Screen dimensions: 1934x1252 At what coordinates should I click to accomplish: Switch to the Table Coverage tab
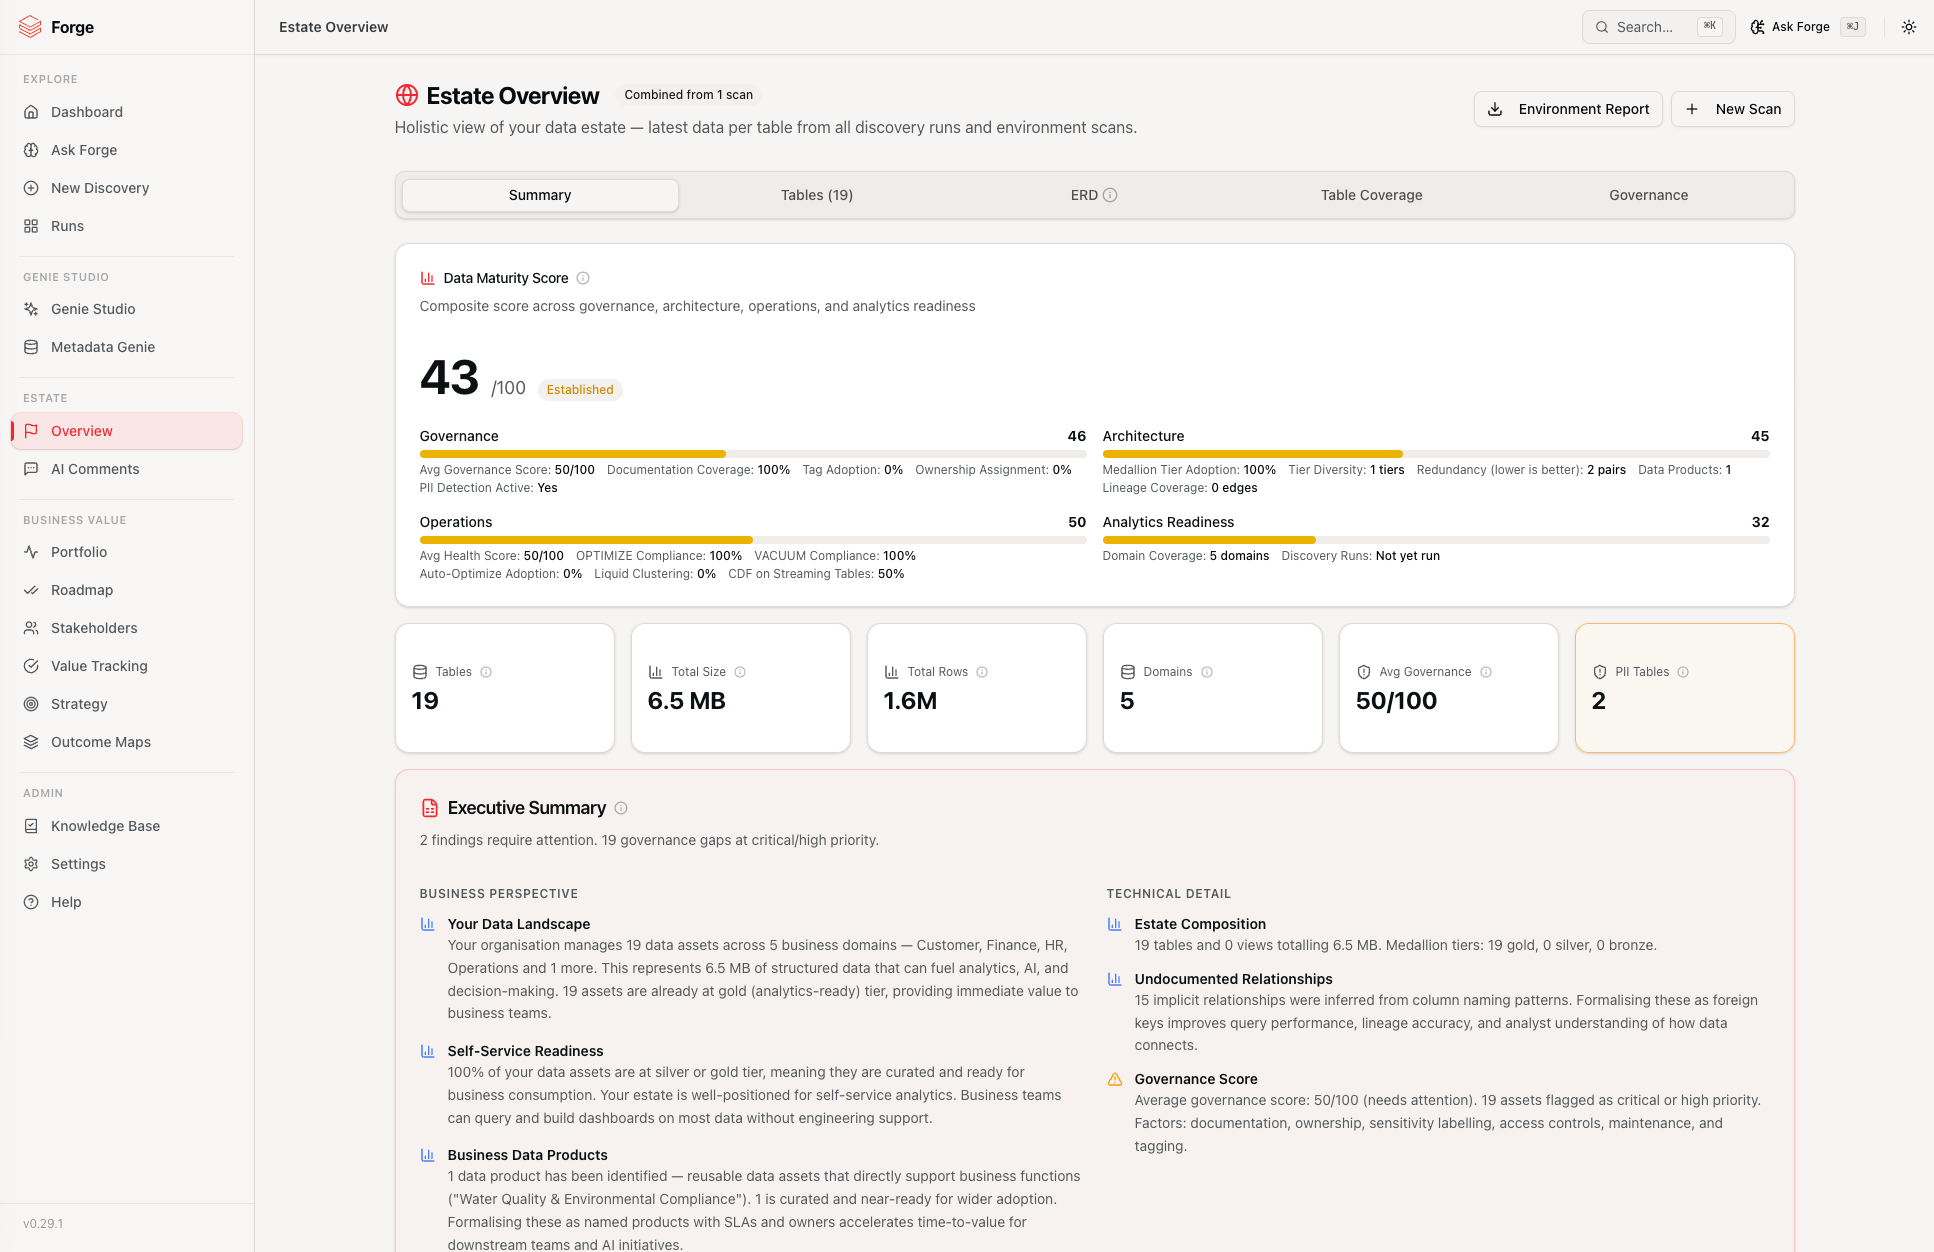pyautogui.click(x=1371, y=195)
